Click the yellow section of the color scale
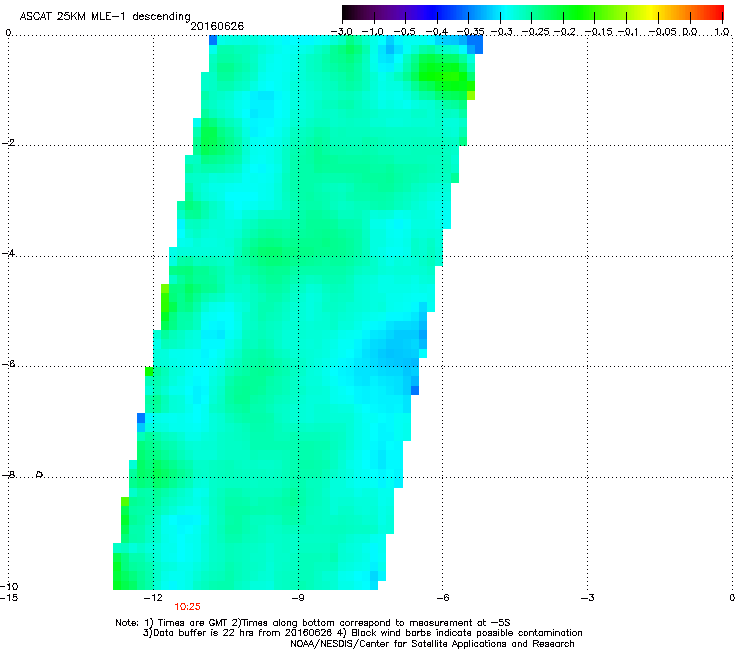This screenshot has width=740, height=650. tap(651, 12)
